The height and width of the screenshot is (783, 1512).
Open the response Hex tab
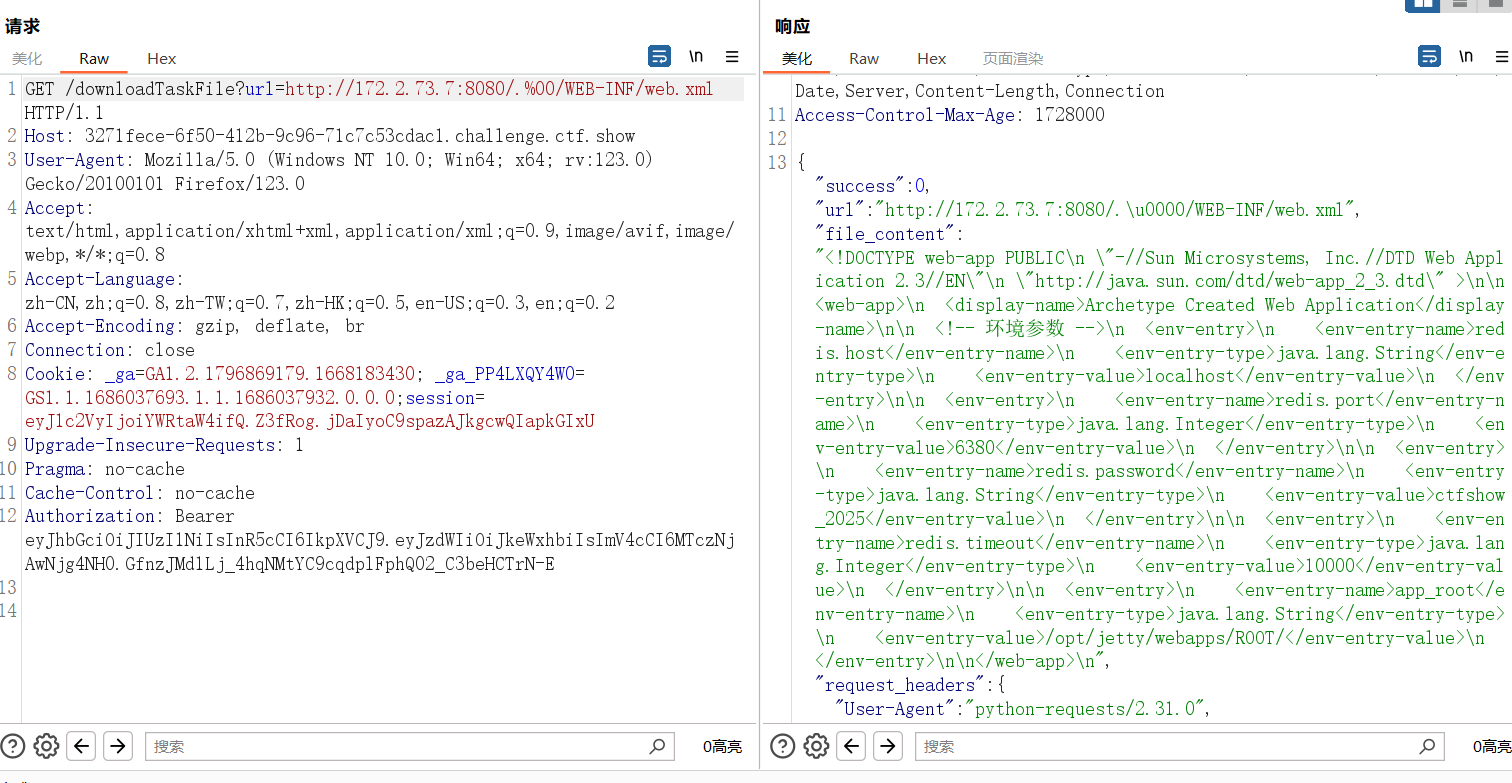(x=931, y=59)
